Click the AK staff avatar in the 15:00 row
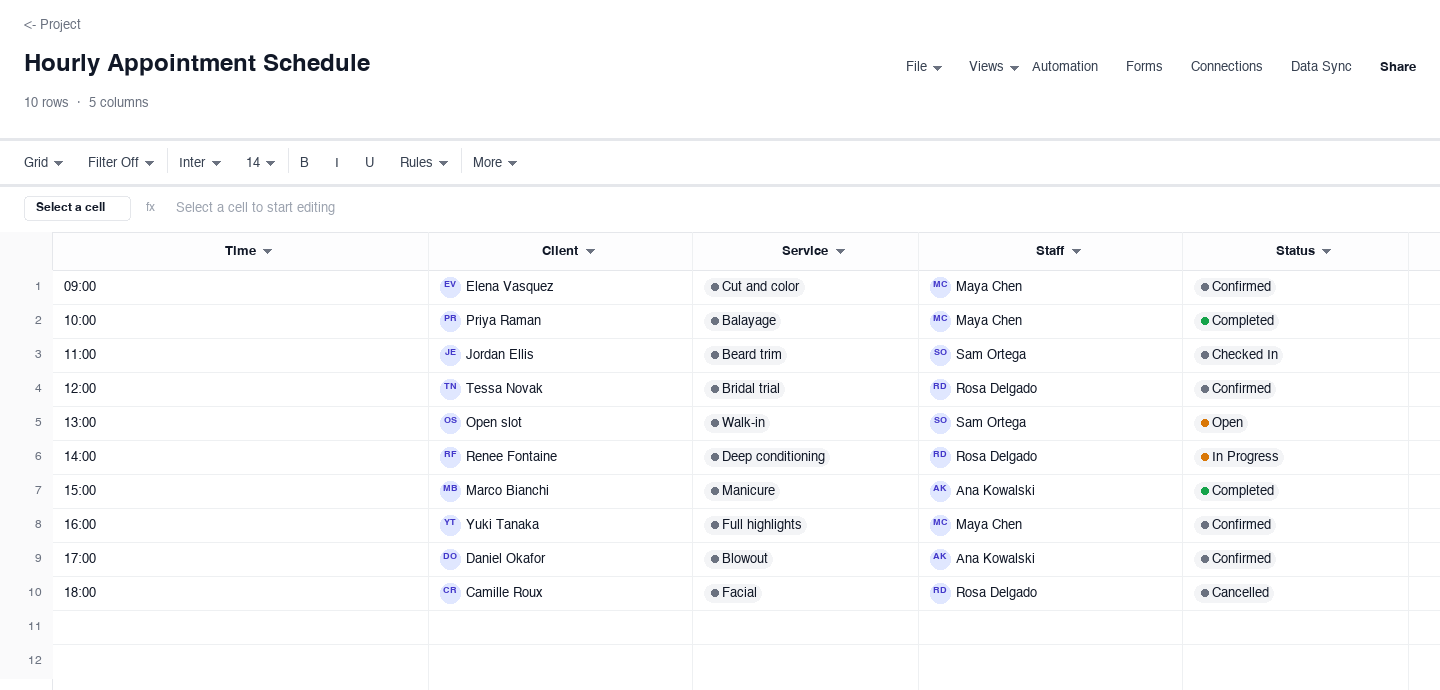Image resolution: width=1440 pixels, height=690 pixels. click(x=940, y=491)
